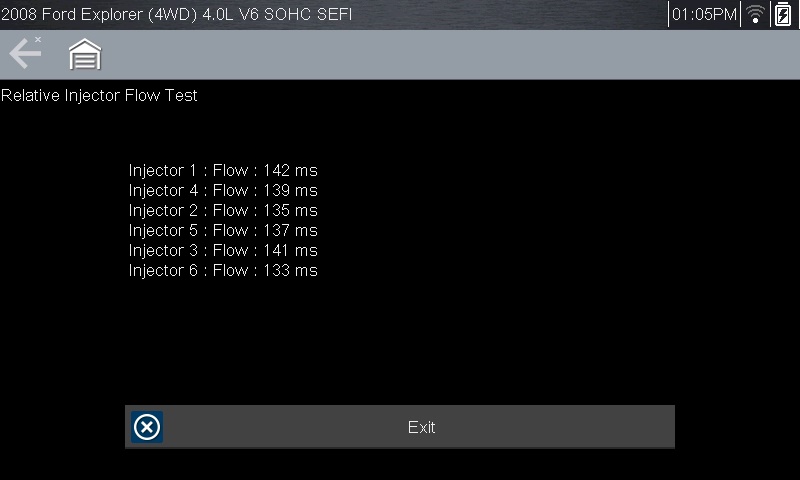800x480 pixels.
Task: Tap the battery charging indicator icon
Action: tap(782, 14)
